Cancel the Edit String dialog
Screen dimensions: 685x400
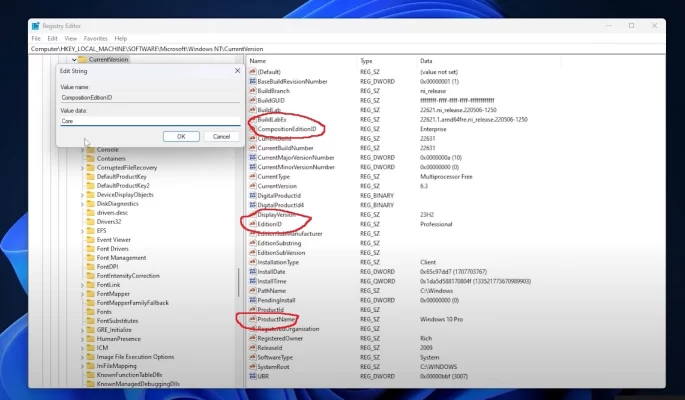pyautogui.click(x=222, y=136)
